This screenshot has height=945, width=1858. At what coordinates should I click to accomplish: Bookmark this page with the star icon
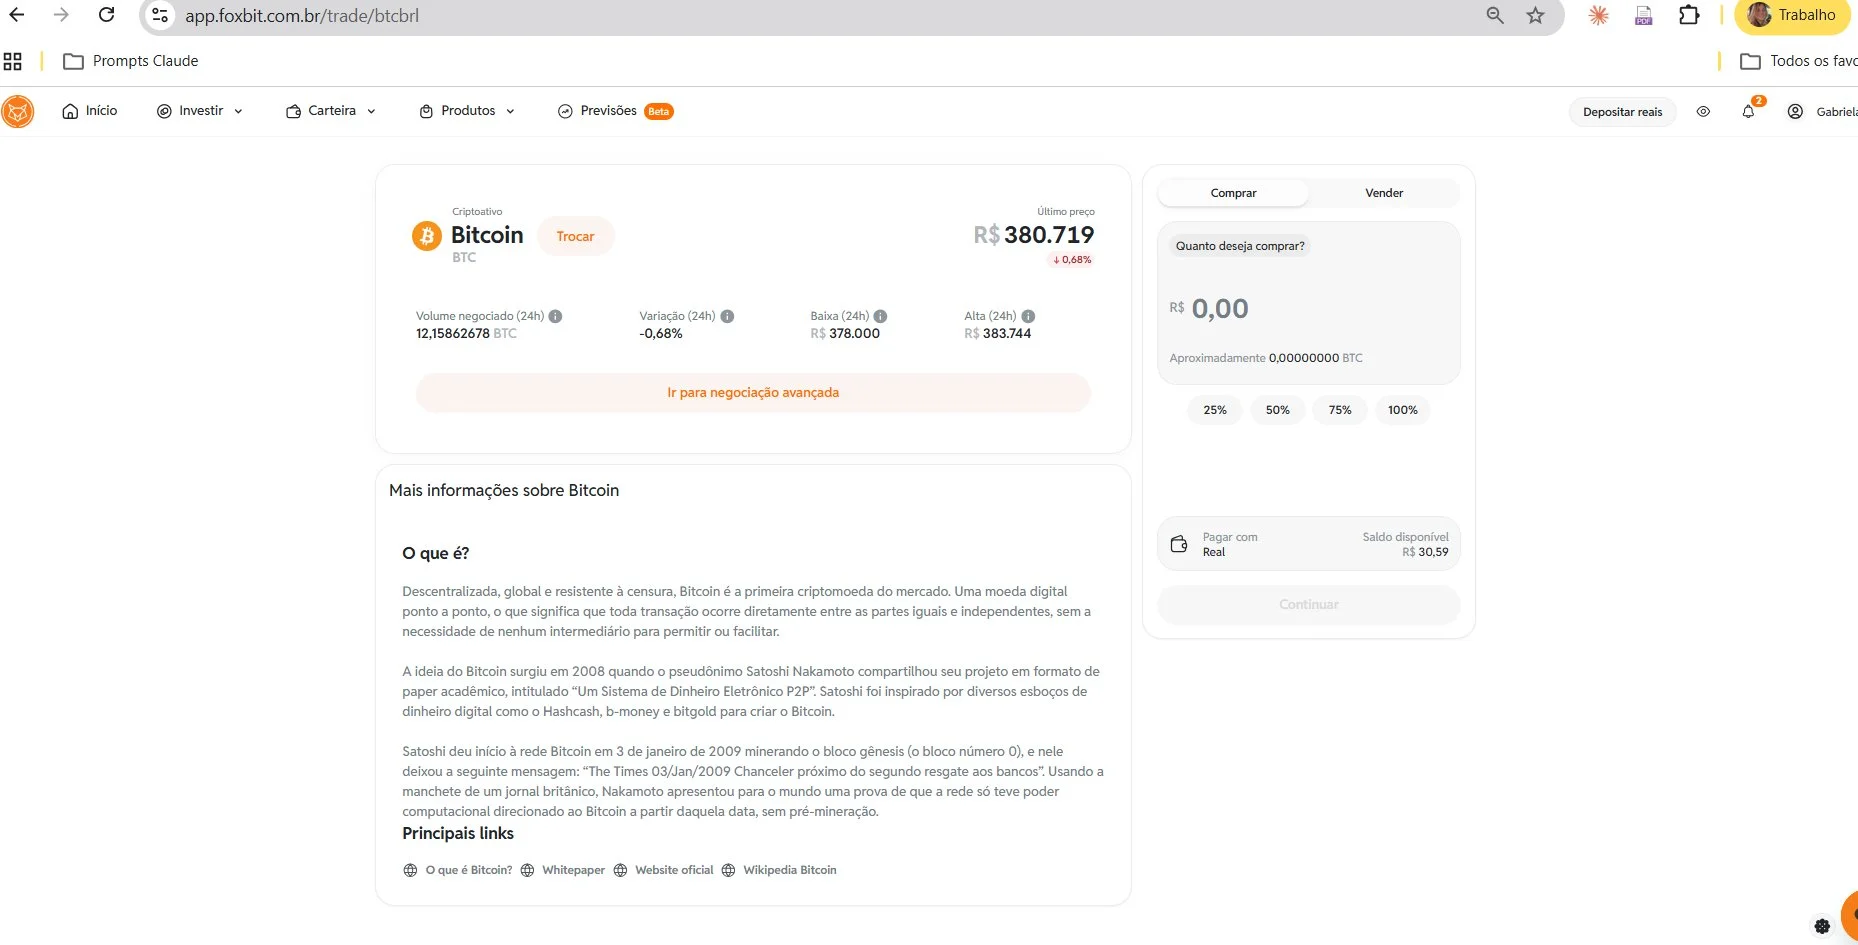pyautogui.click(x=1535, y=15)
